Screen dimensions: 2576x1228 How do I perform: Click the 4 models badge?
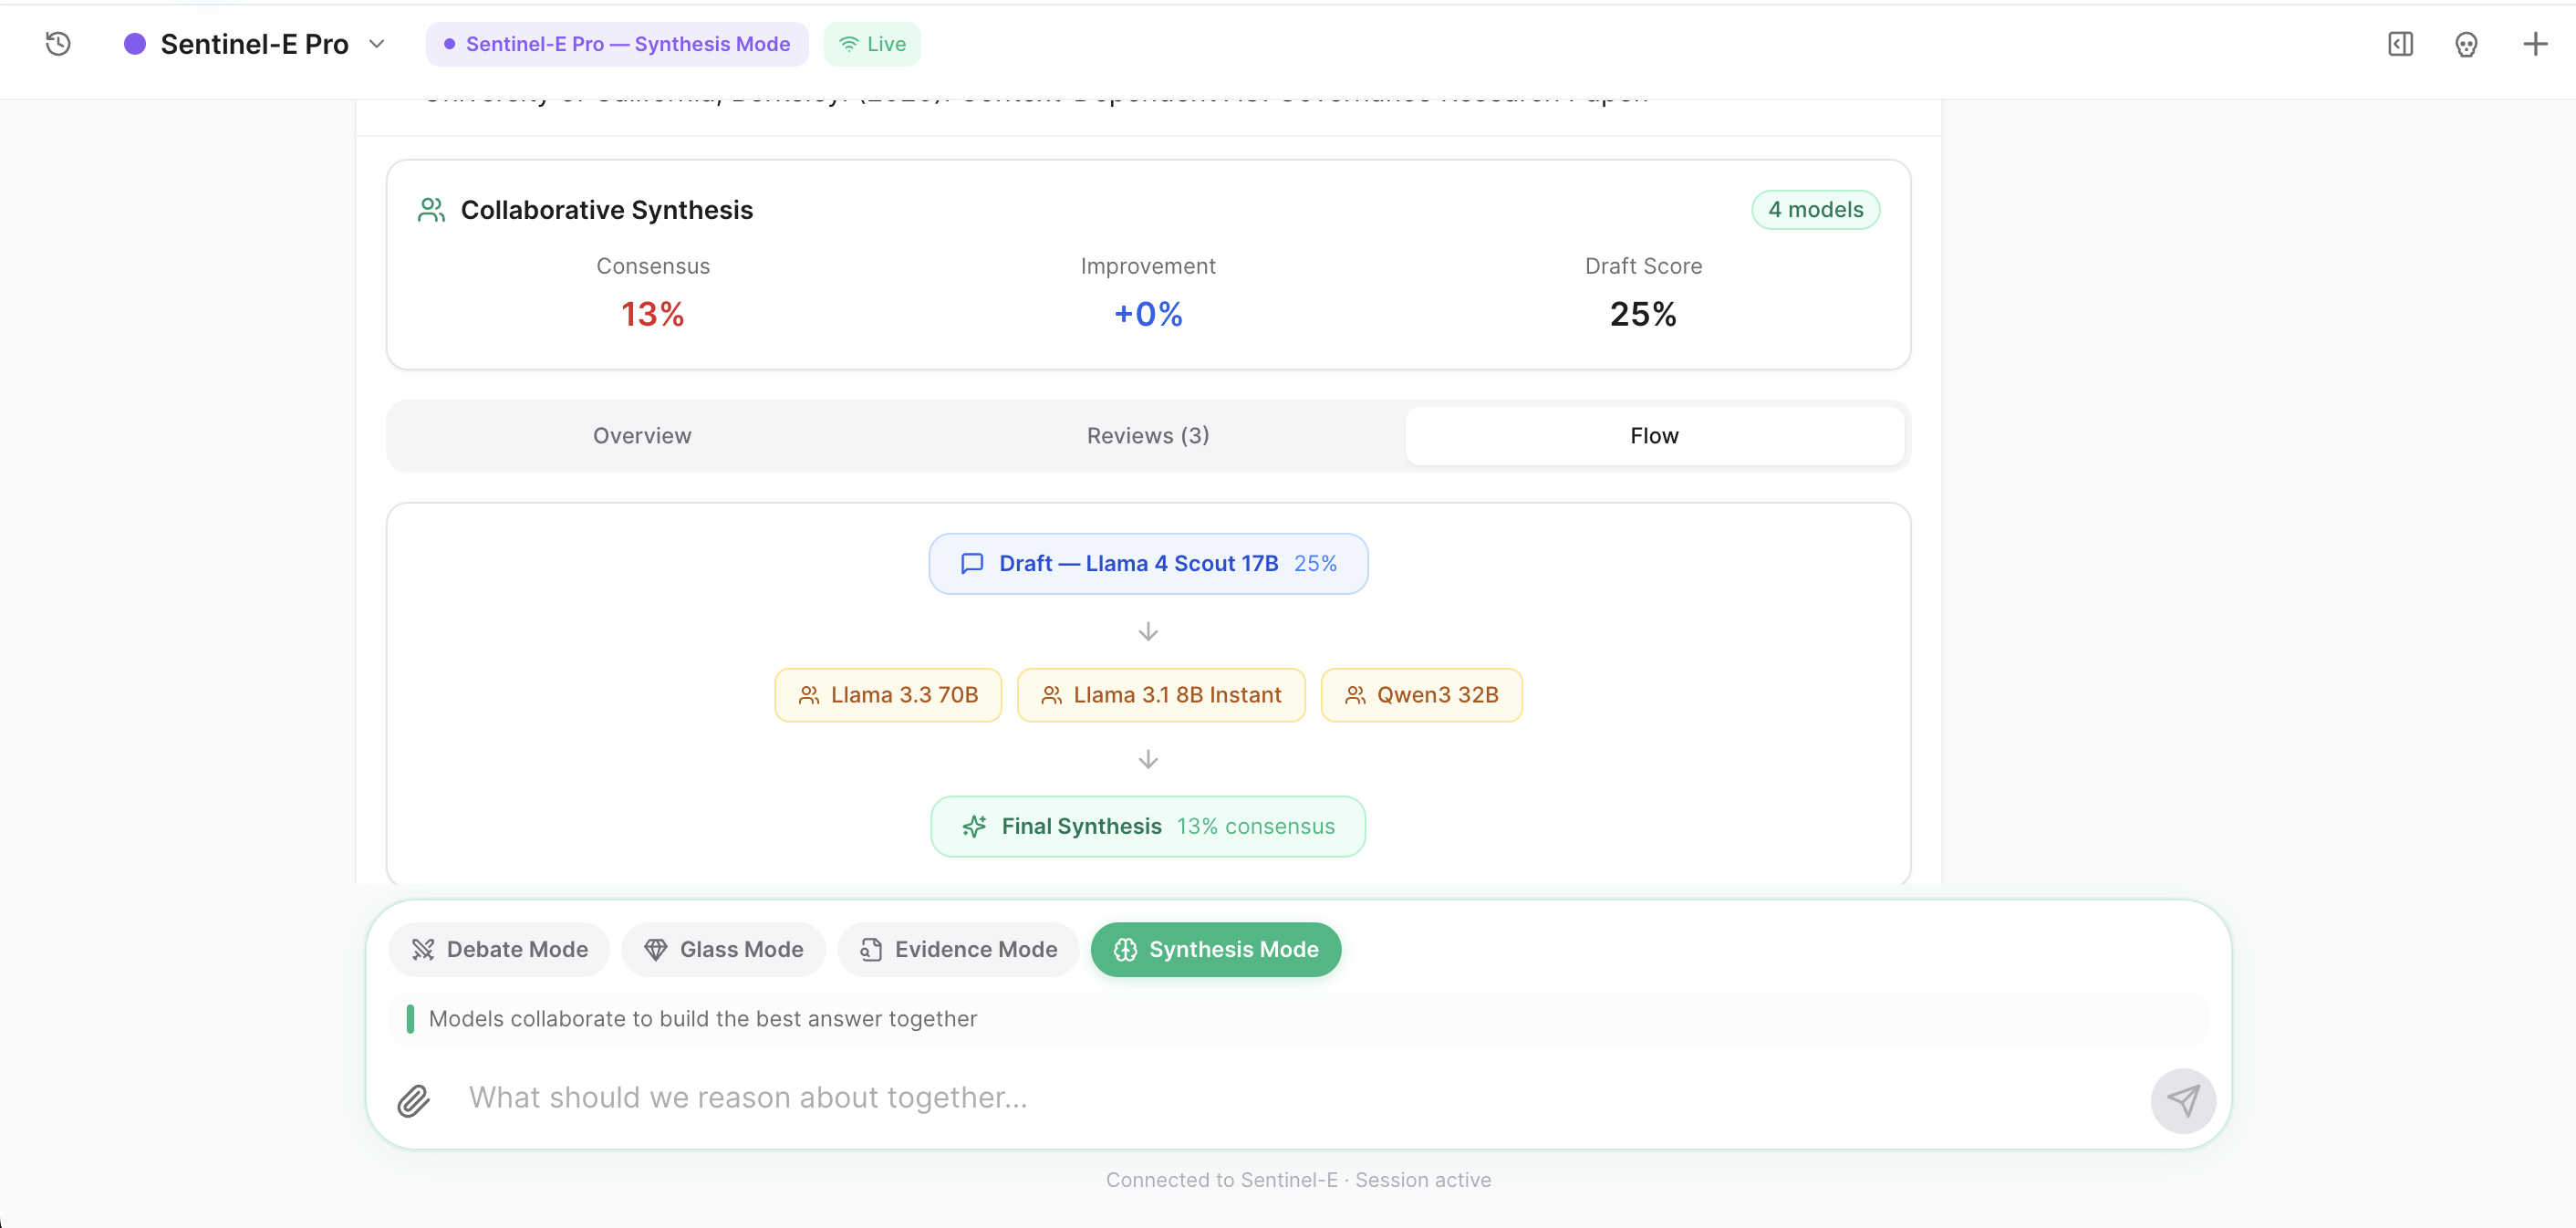coord(1815,210)
